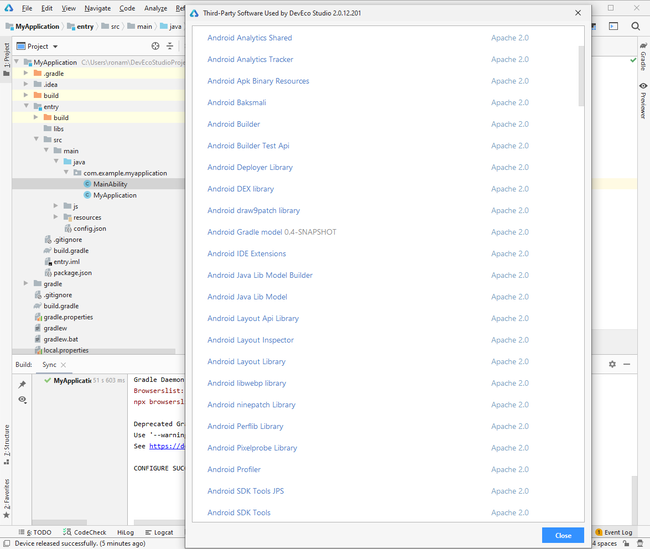Click the toolbar icon left of the search magnifier
This screenshot has width=650, height=549.
pos(614,26)
